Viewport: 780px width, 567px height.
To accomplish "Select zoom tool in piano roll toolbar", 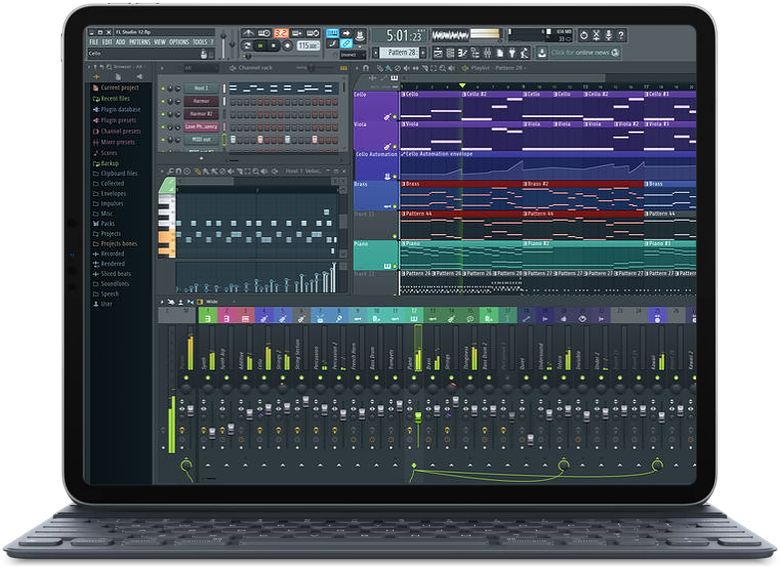I will click(x=256, y=172).
